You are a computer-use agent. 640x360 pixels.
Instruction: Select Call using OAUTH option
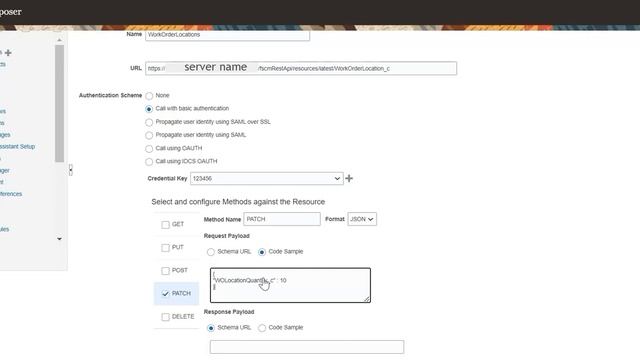coord(149,149)
